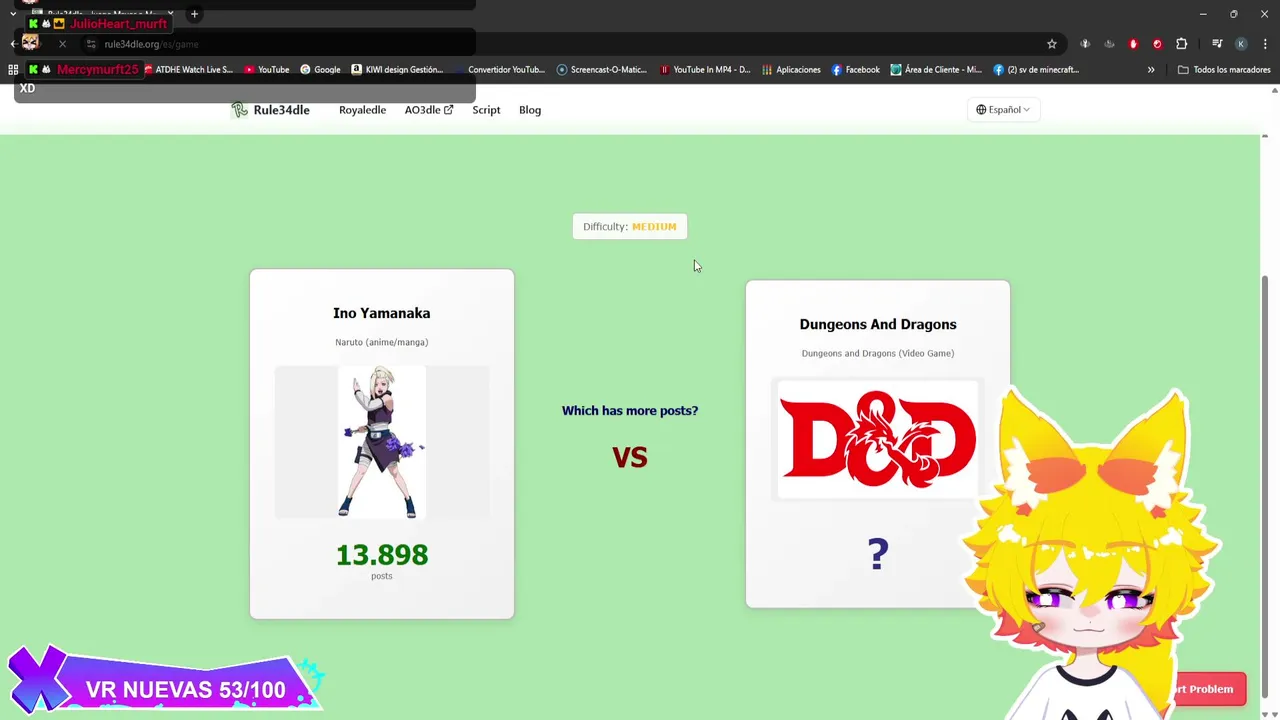The height and width of the screenshot is (720, 1280).
Task: Bookmark this page with the star icon
Action: 1052,44
